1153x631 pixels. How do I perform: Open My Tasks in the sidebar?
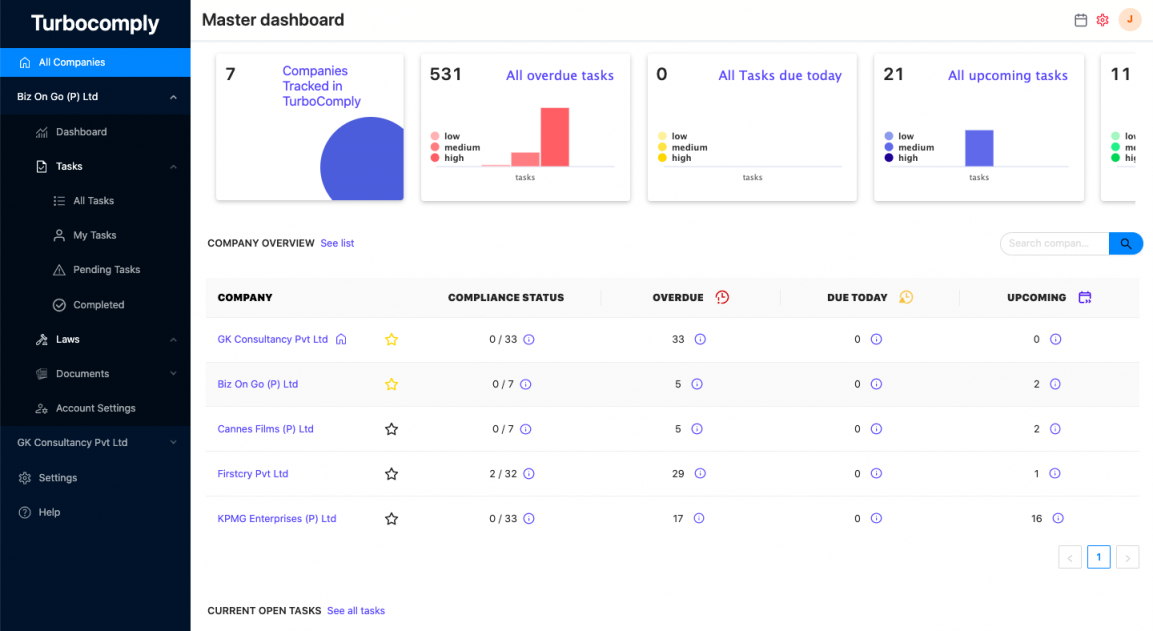point(95,235)
